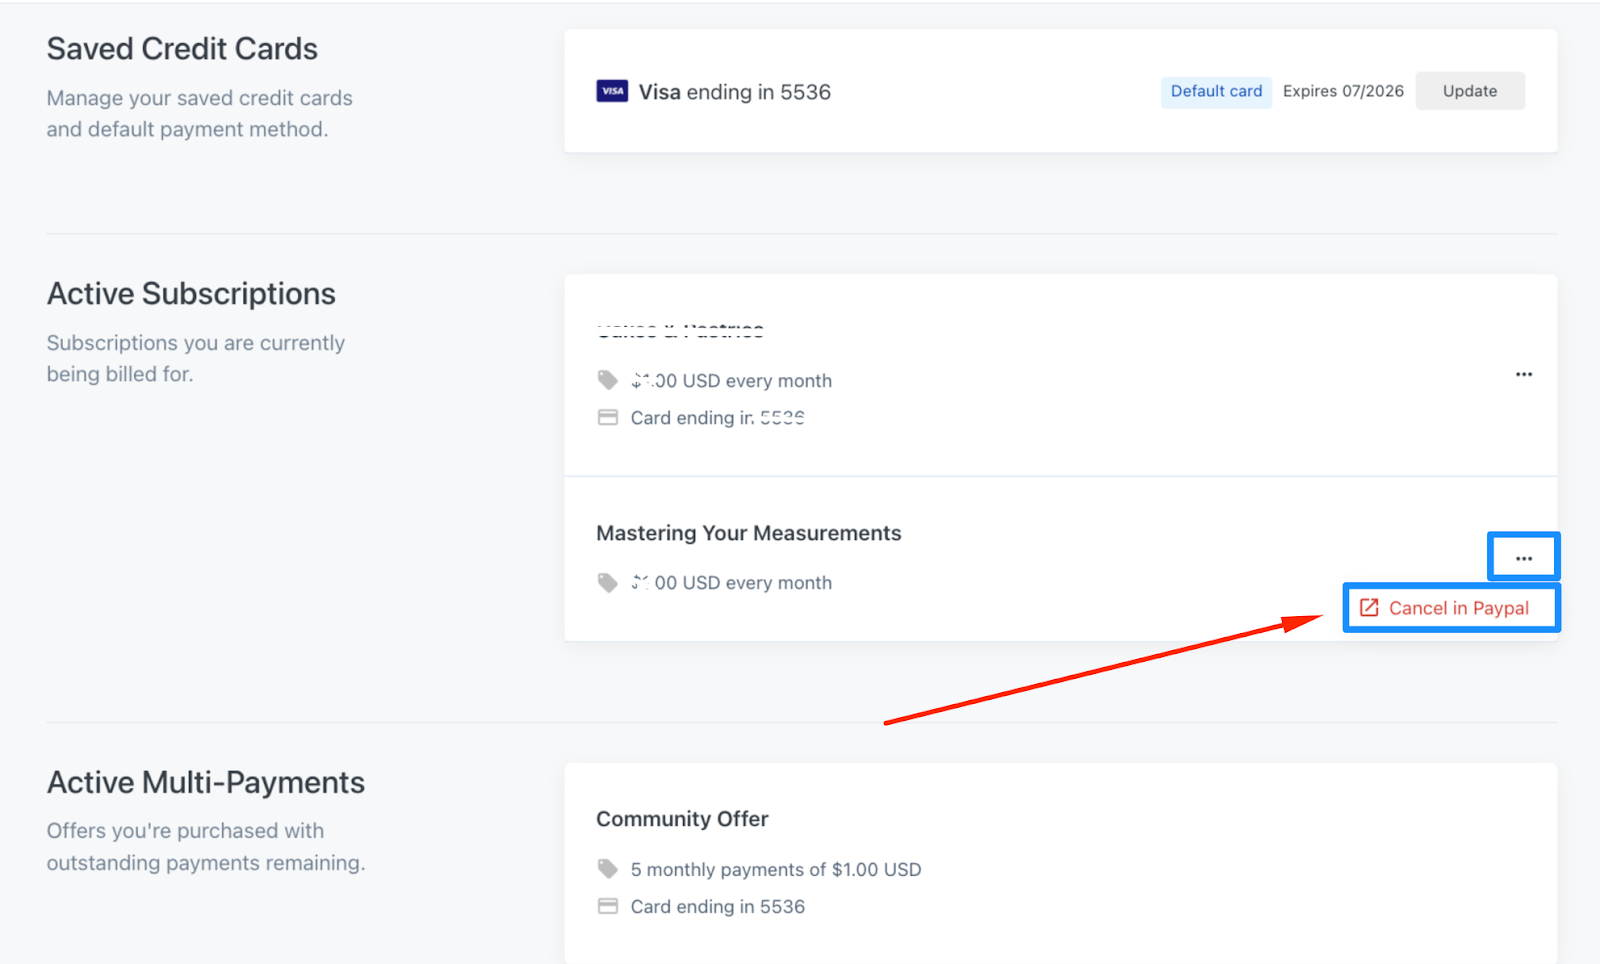The image size is (1600, 964).
Task: Click the Expires 07/2026 text
Action: pyautogui.click(x=1343, y=91)
